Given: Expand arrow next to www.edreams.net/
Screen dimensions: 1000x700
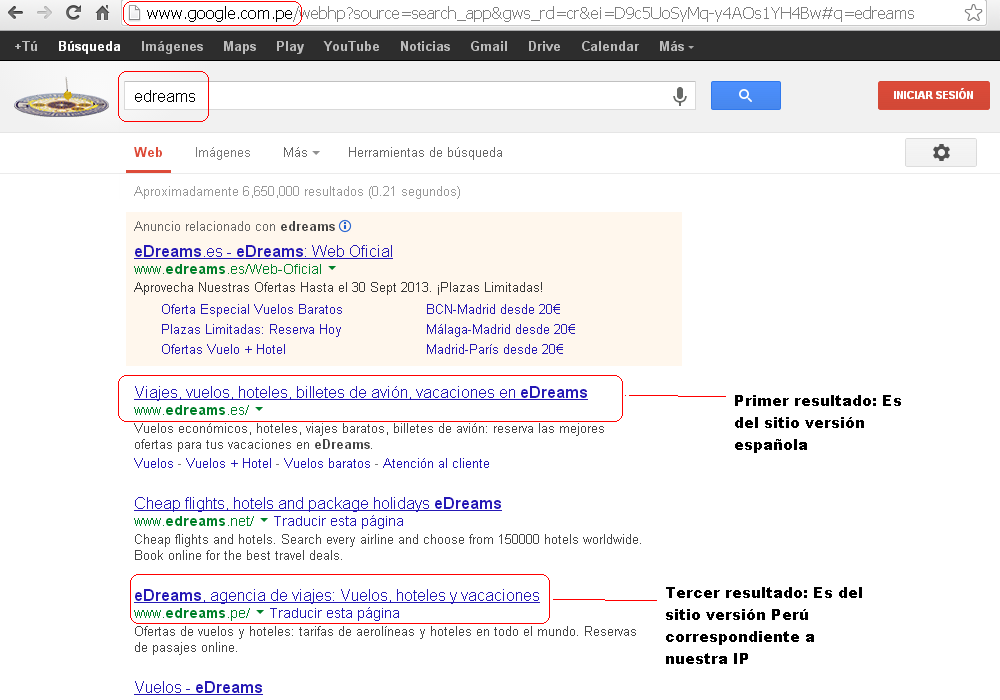Looking at the screenshot, I should pos(264,520).
